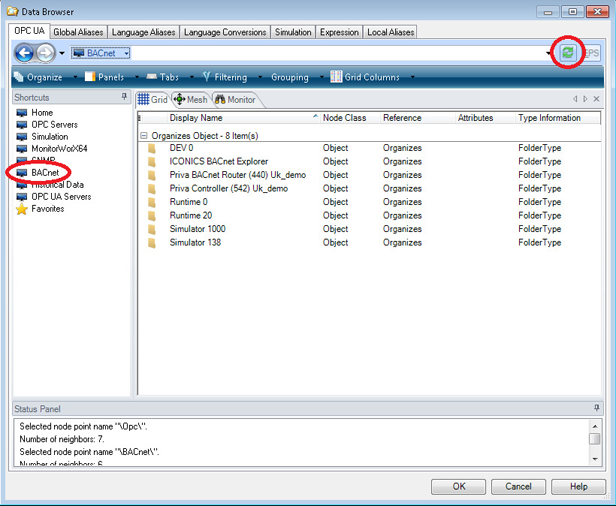Click the green refresh icon
The width and height of the screenshot is (616, 506).
(568, 53)
